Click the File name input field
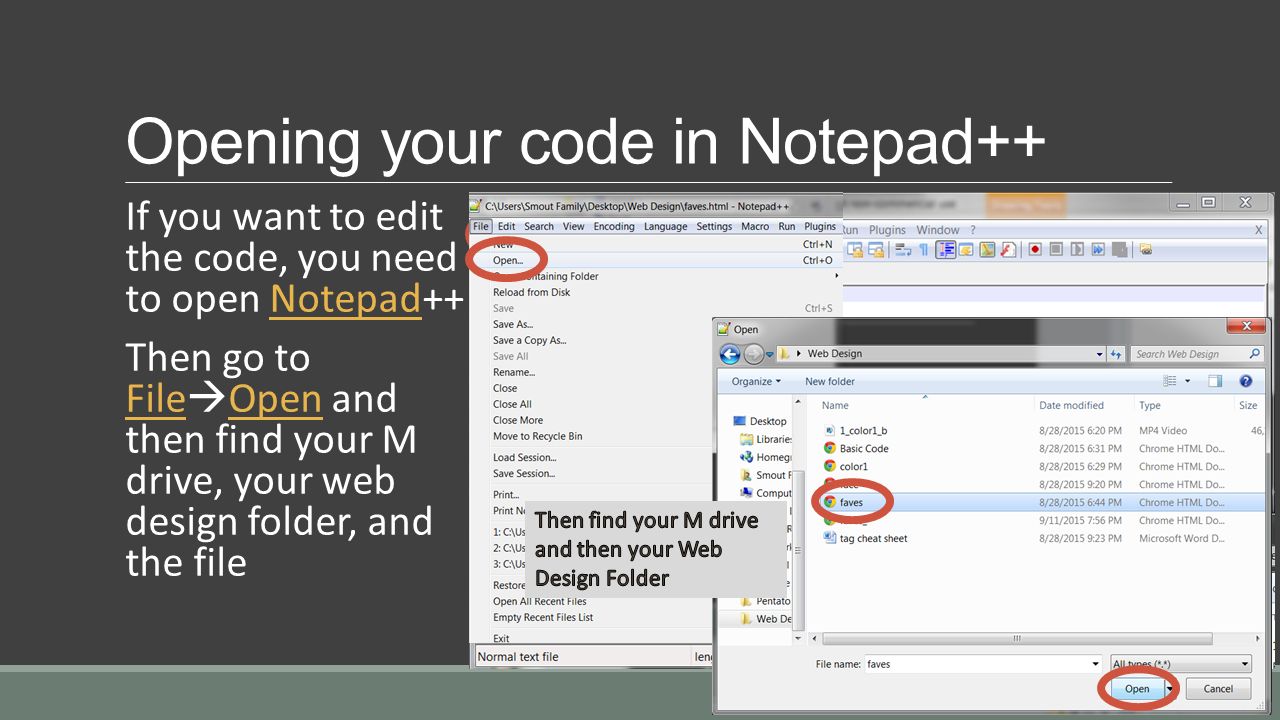 [983, 664]
